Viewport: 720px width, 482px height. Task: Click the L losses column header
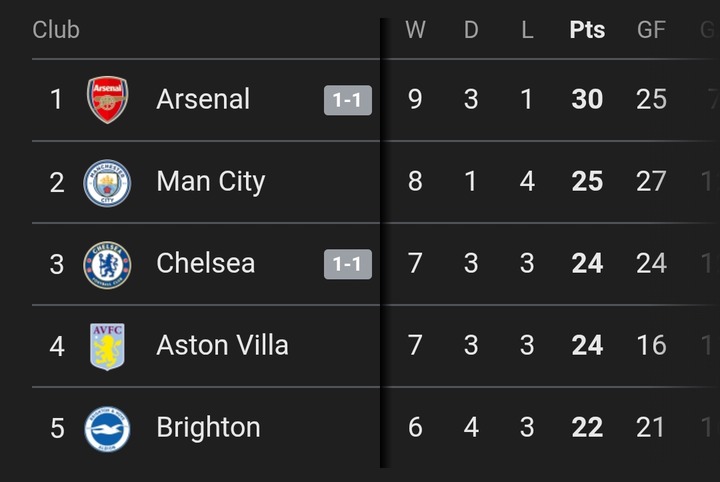pos(527,30)
